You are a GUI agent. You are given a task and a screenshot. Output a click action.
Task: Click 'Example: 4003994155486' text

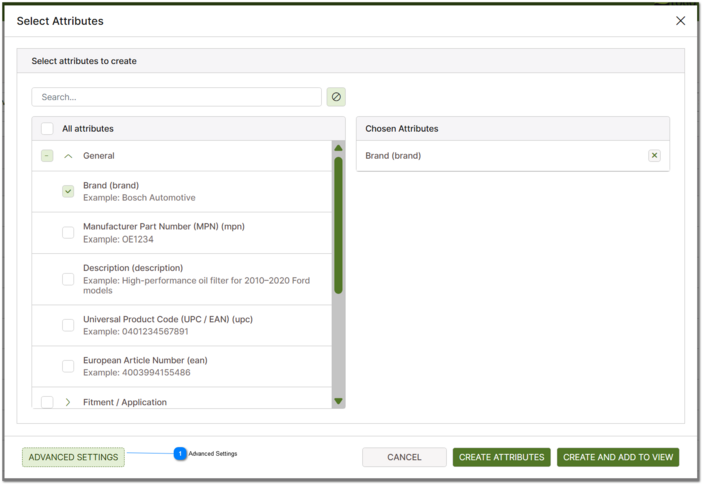coord(136,372)
